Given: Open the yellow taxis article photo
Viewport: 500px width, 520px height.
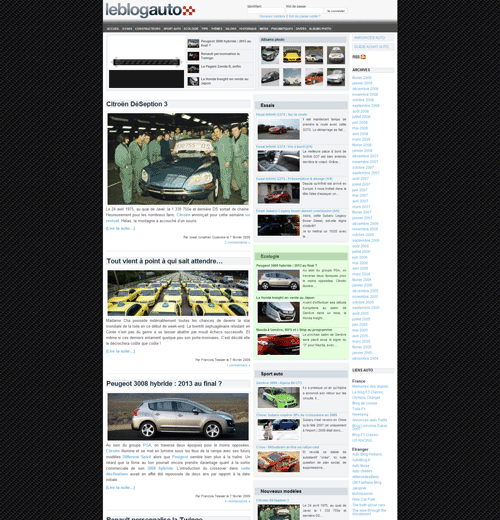Looking at the screenshot, I should tap(178, 293).
